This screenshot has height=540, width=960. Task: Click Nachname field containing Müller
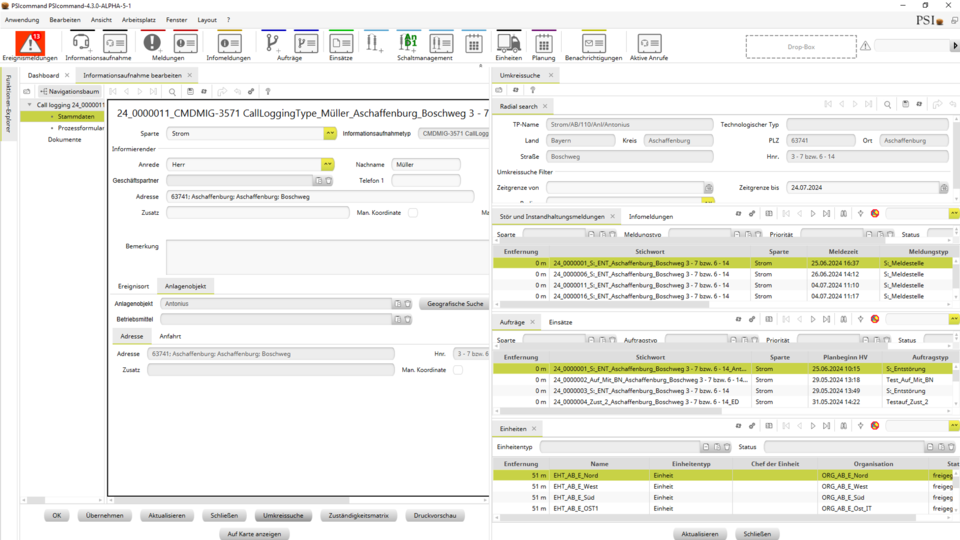tap(426, 165)
